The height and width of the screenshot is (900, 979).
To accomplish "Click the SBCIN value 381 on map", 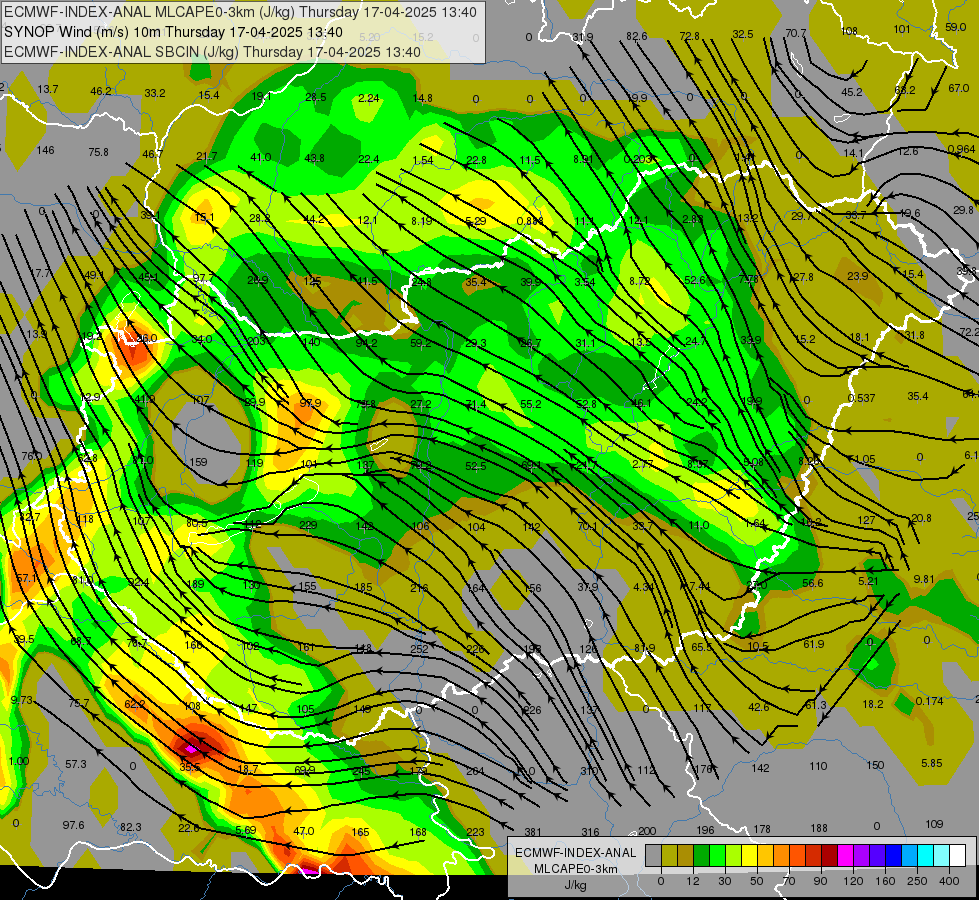I will click(x=533, y=831).
